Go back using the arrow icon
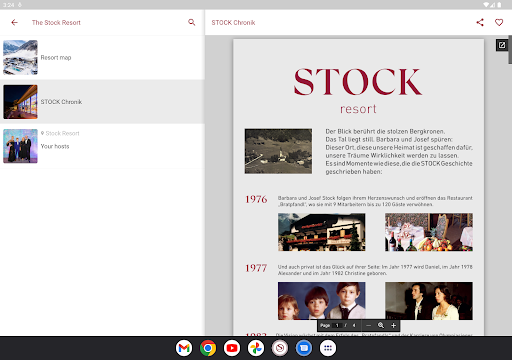 [x=14, y=22]
